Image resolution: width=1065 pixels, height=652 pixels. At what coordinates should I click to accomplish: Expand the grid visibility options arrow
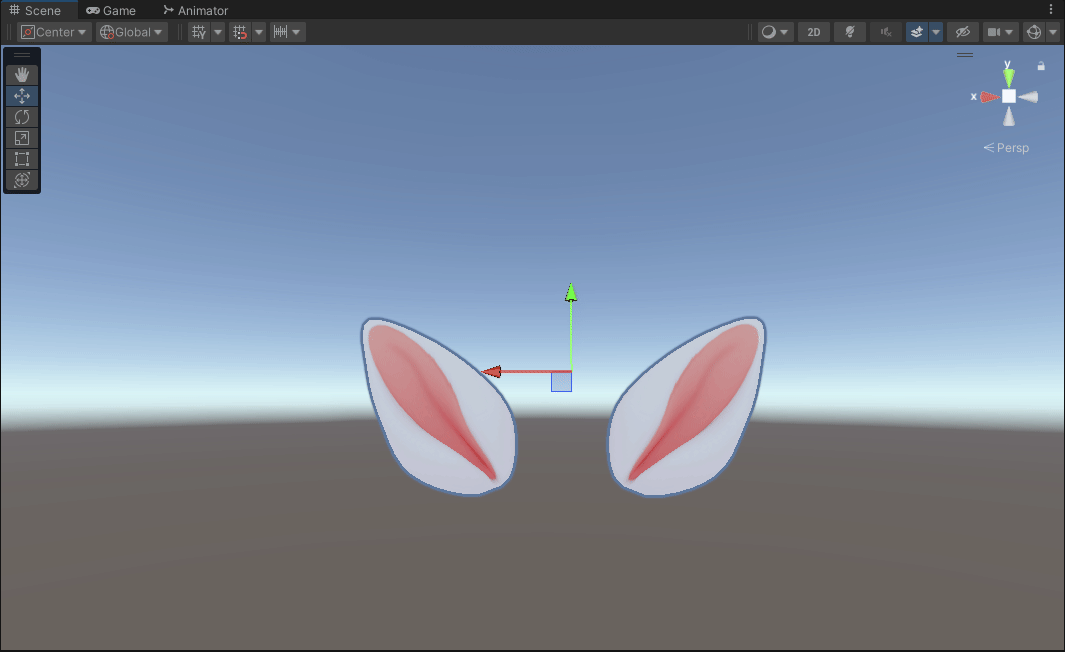tap(218, 32)
